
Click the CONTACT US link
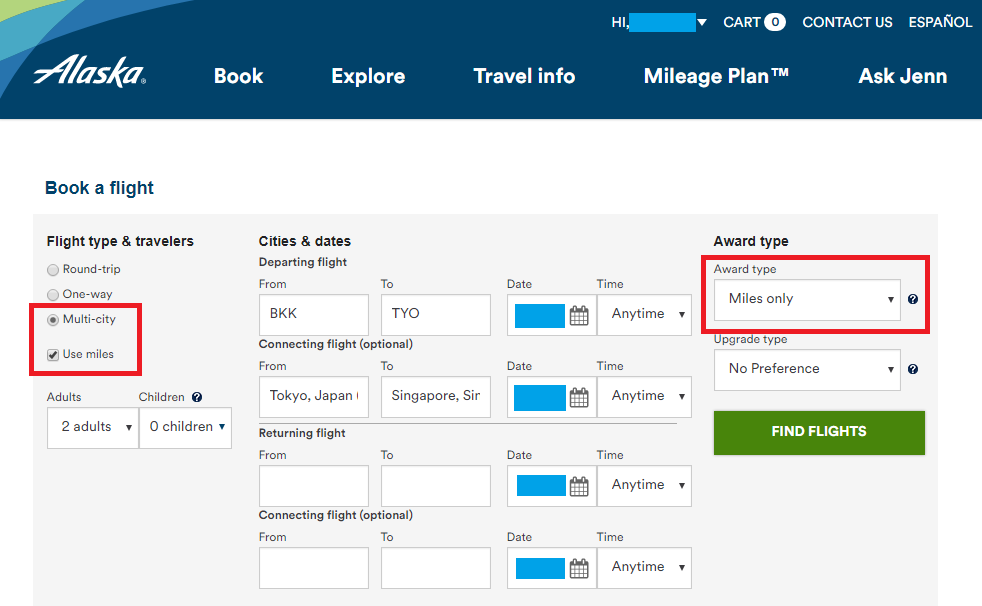point(847,23)
